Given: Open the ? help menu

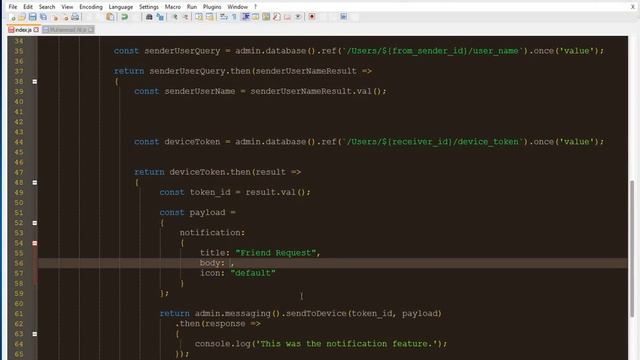Looking at the screenshot, I should [256, 7].
